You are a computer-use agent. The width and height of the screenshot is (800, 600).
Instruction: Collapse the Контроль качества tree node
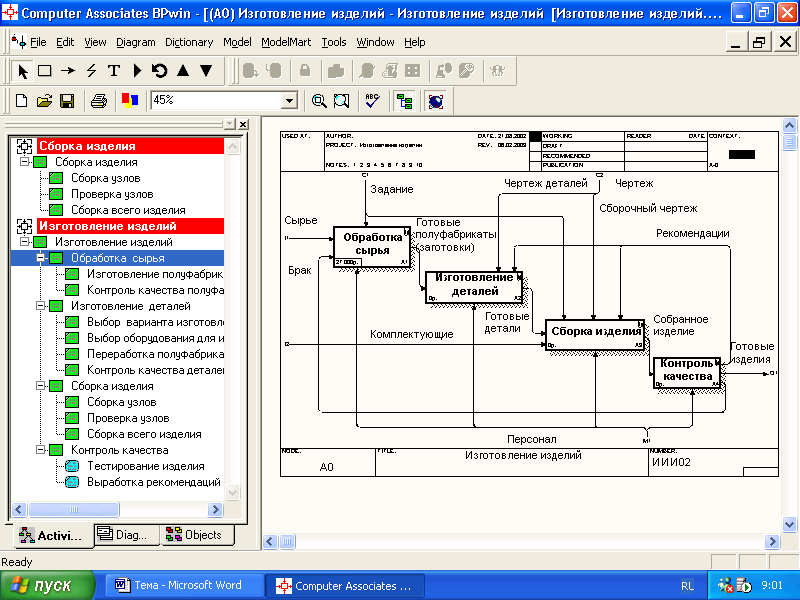(41, 449)
